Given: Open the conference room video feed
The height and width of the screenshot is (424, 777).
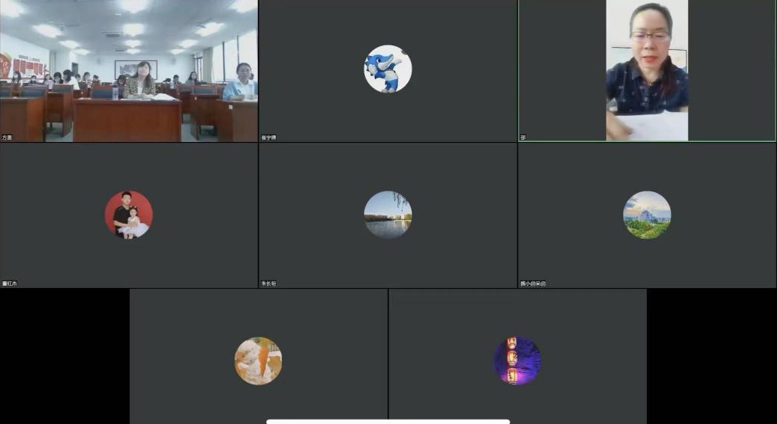Looking at the screenshot, I should tap(129, 70).
